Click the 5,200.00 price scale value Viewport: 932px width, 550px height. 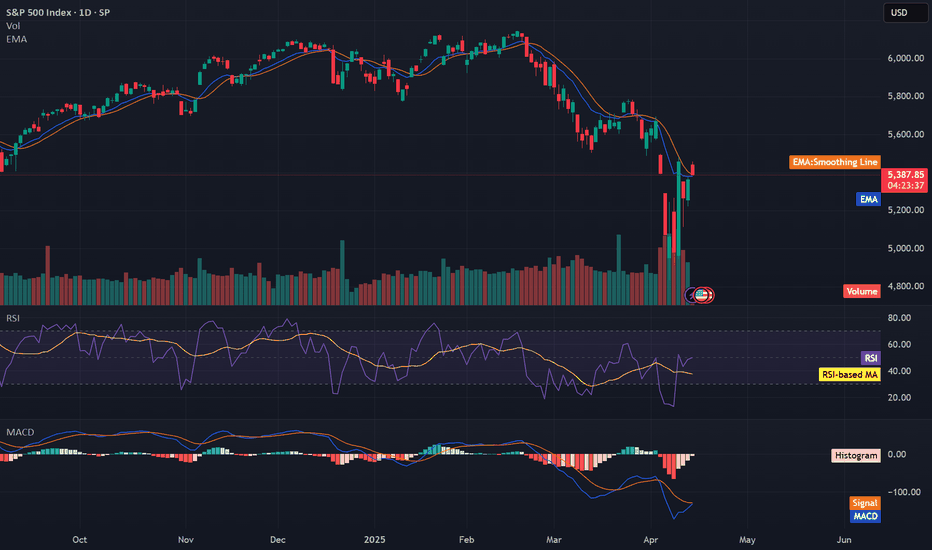(x=906, y=210)
